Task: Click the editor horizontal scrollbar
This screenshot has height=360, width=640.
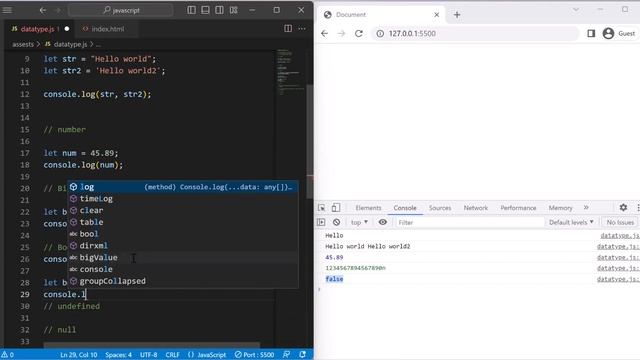Action: pyautogui.click(x=151, y=345)
